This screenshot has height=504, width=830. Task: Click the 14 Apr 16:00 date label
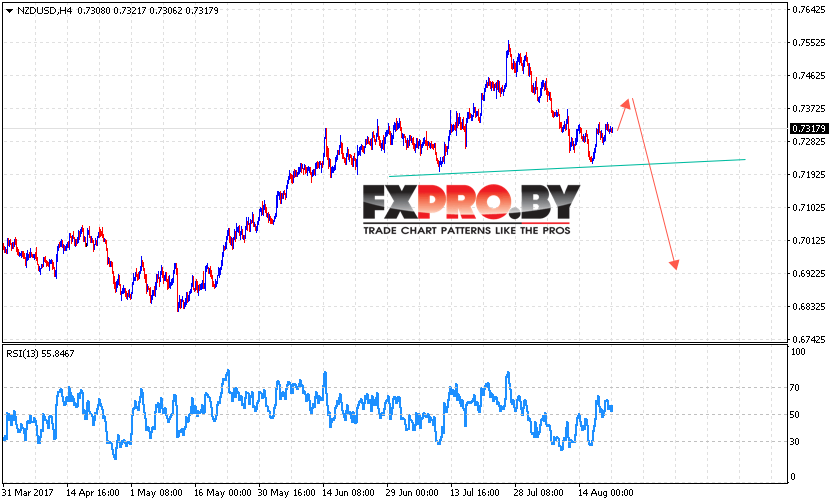[93, 493]
